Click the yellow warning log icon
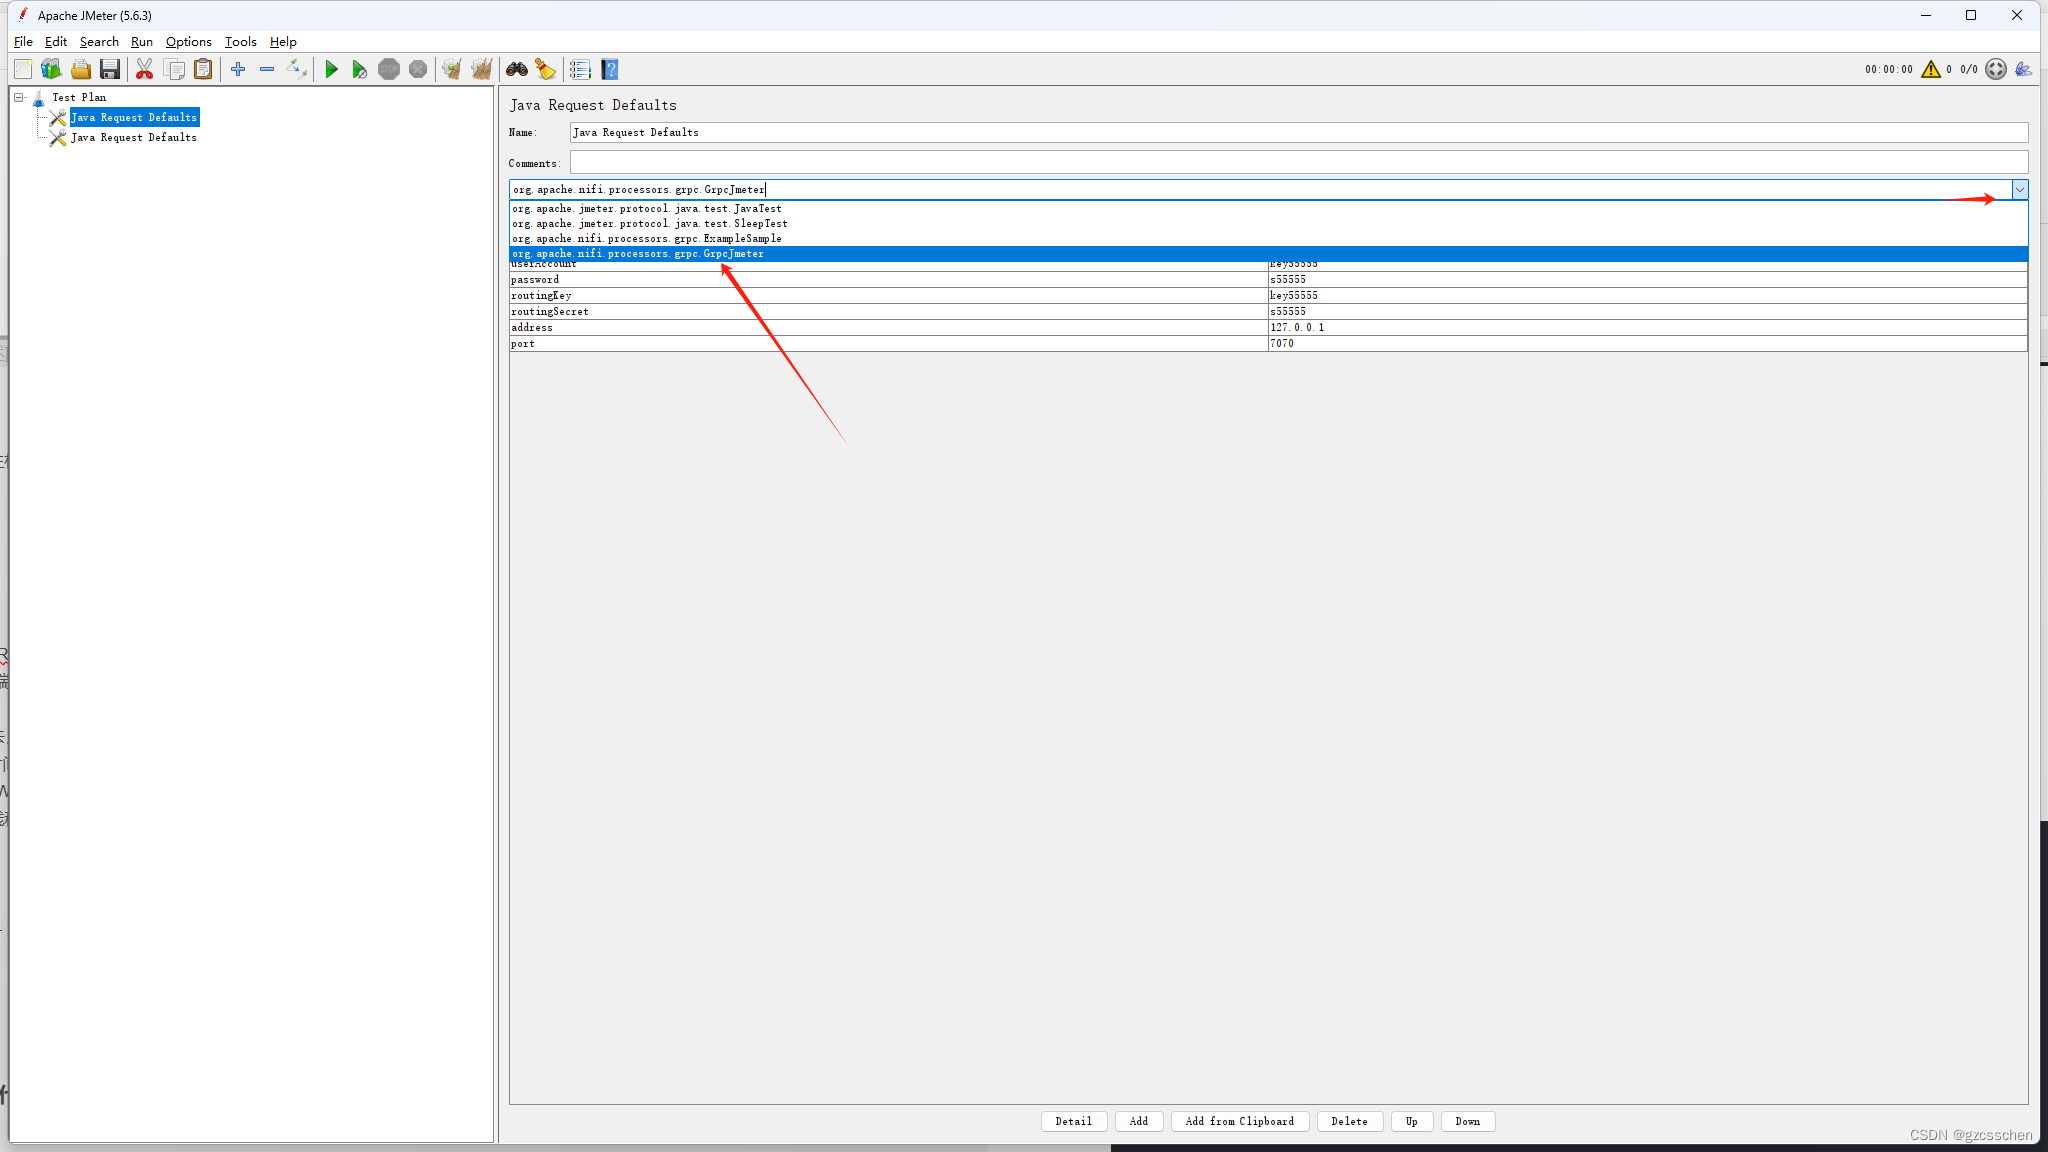Image resolution: width=2048 pixels, height=1152 pixels. tap(1930, 69)
